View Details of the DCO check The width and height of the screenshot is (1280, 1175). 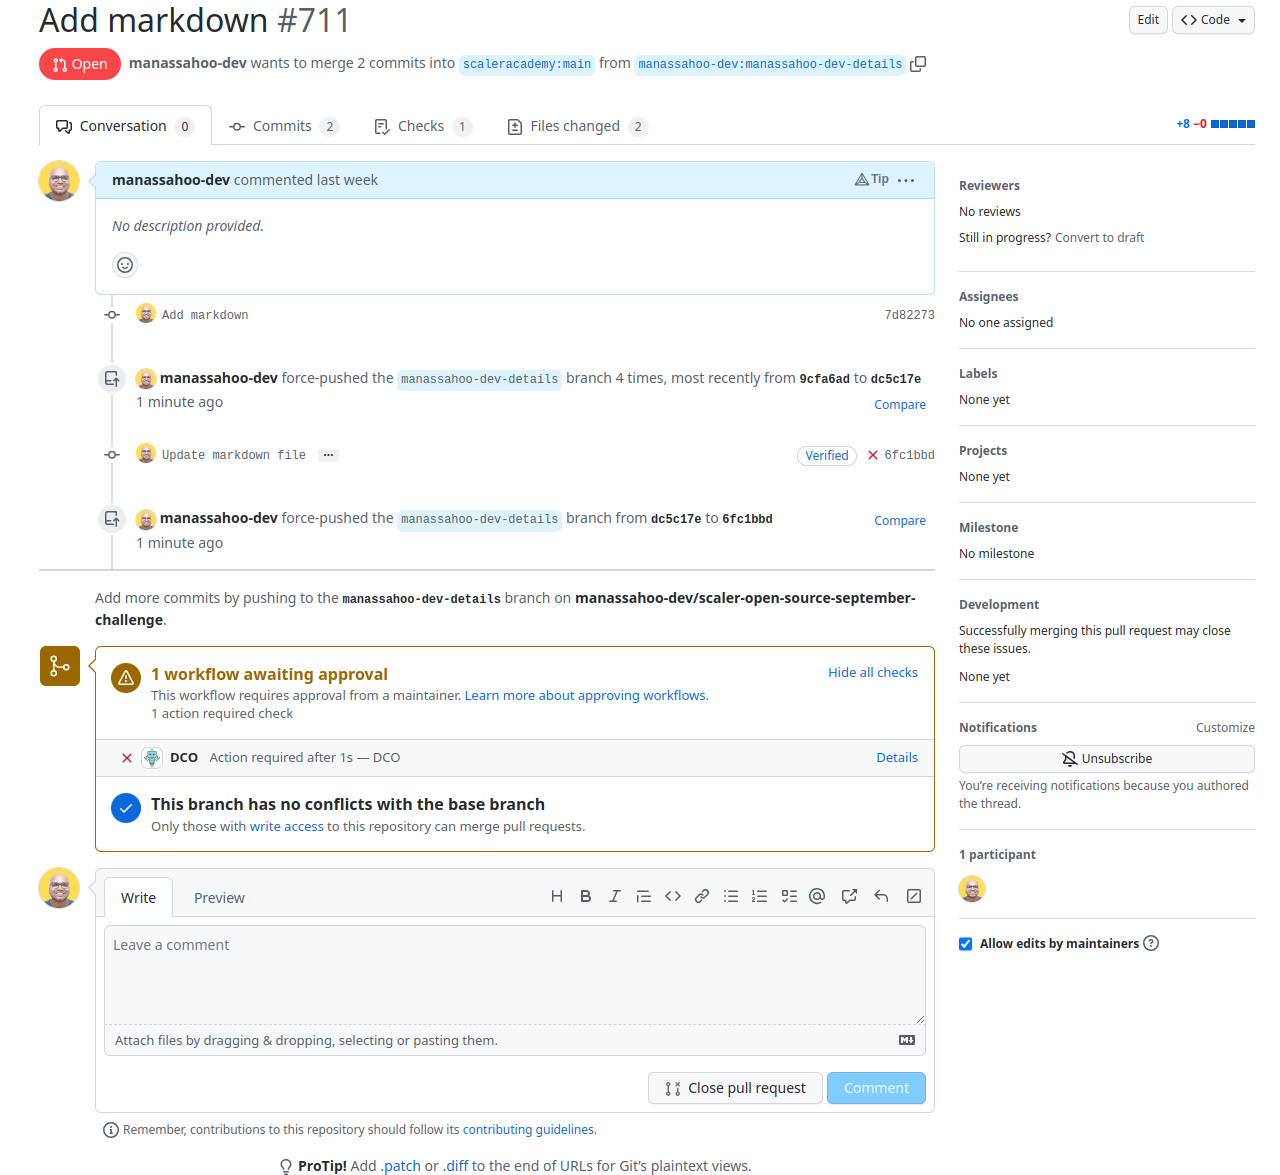click(896, 757)
